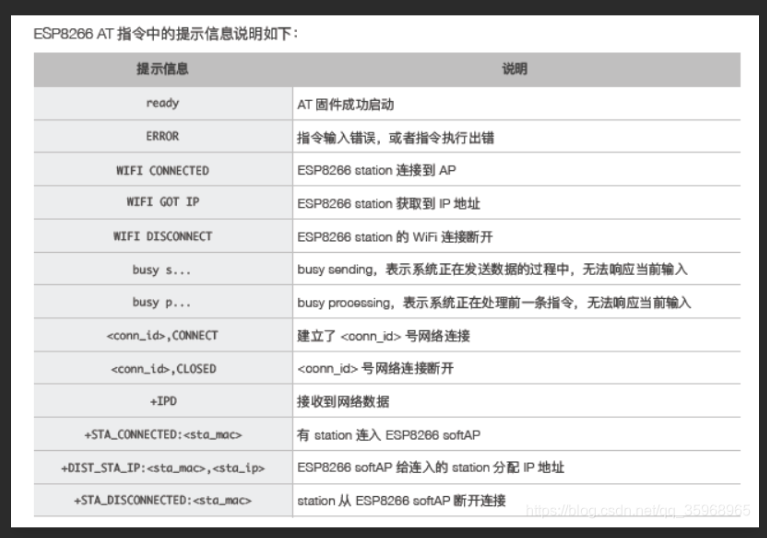Click '有 station 连入 ESP8266 softAP' text

(x=388, y=435)
